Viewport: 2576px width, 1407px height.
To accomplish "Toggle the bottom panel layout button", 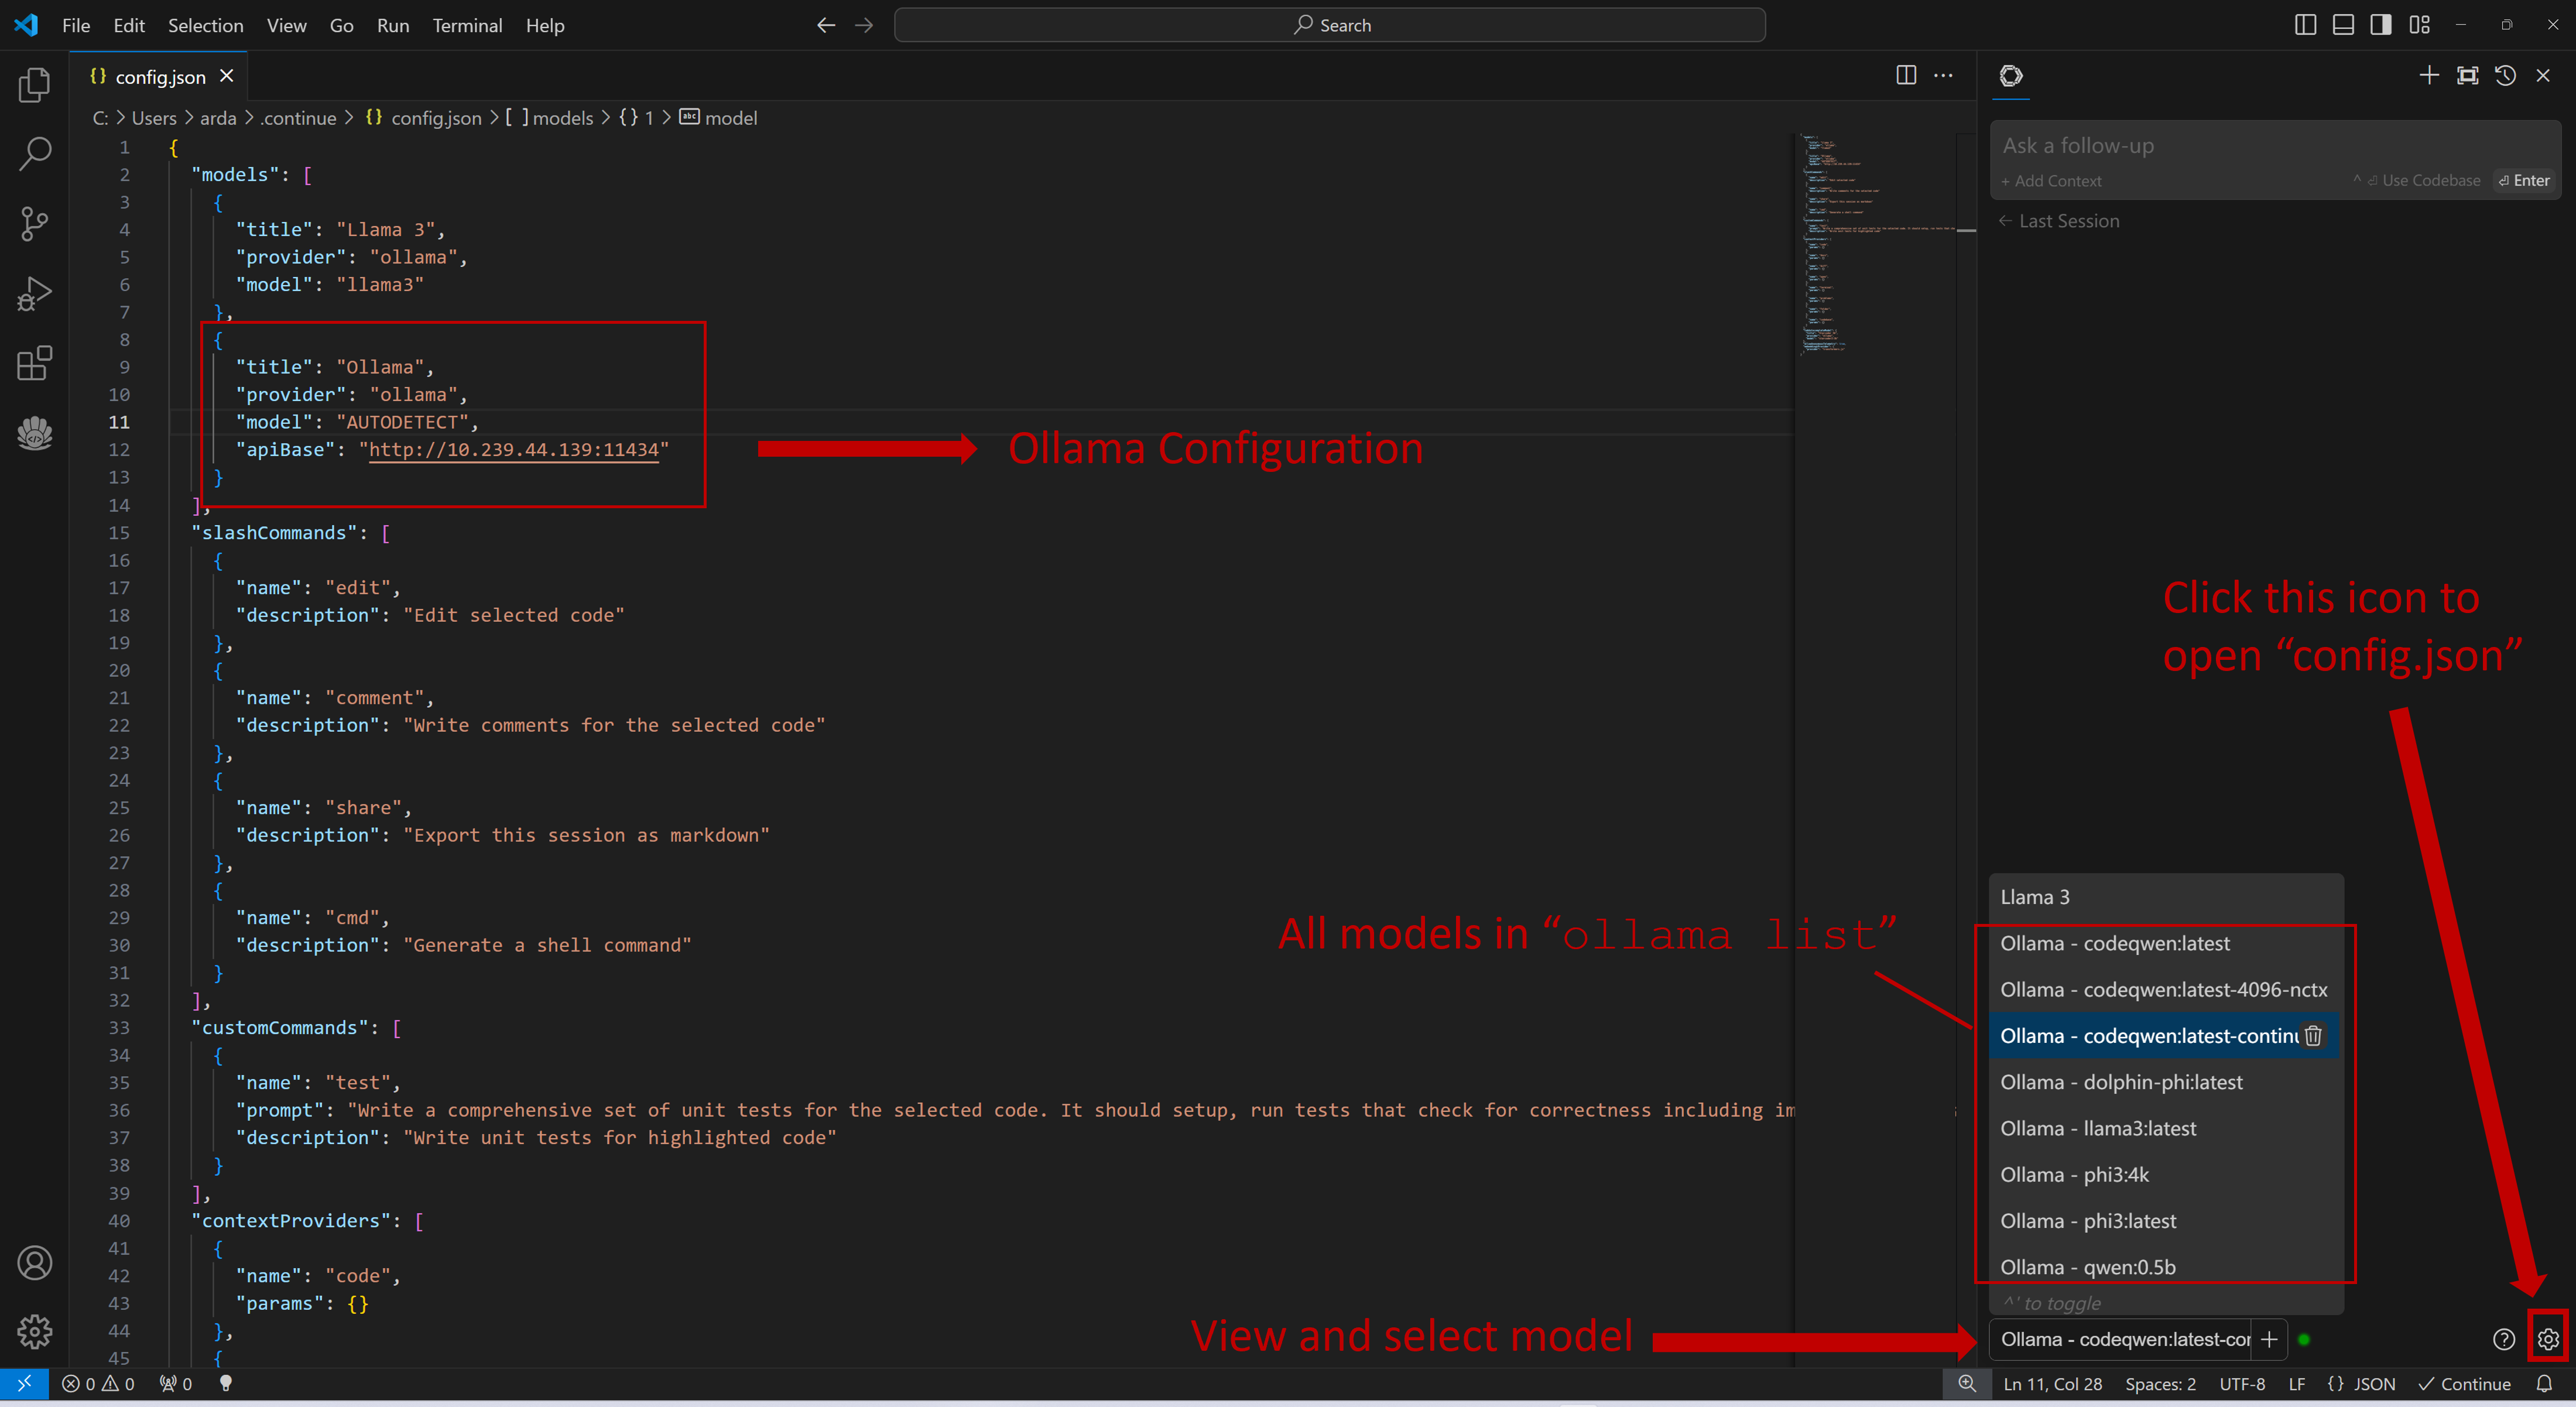I will tap(2343, 25).
